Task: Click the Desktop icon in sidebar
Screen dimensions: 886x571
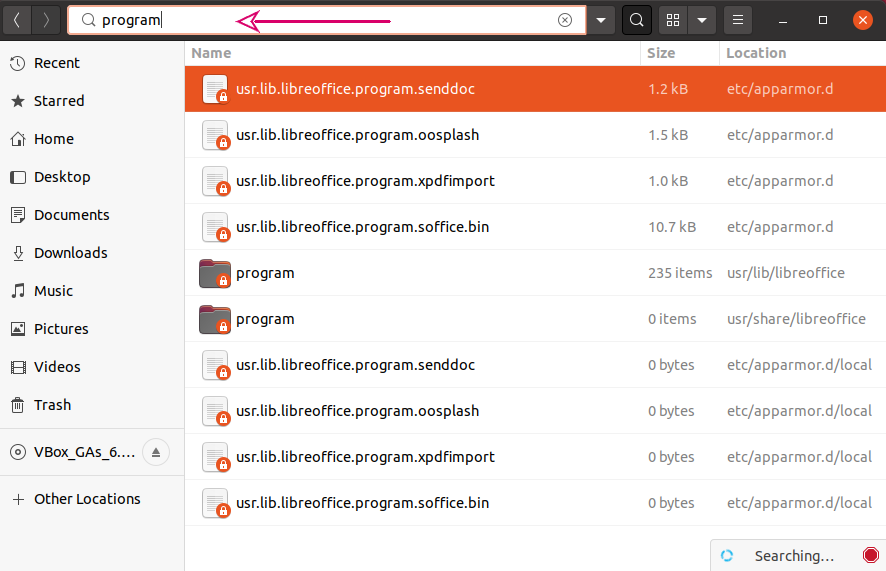Action: tap(18, 177)
